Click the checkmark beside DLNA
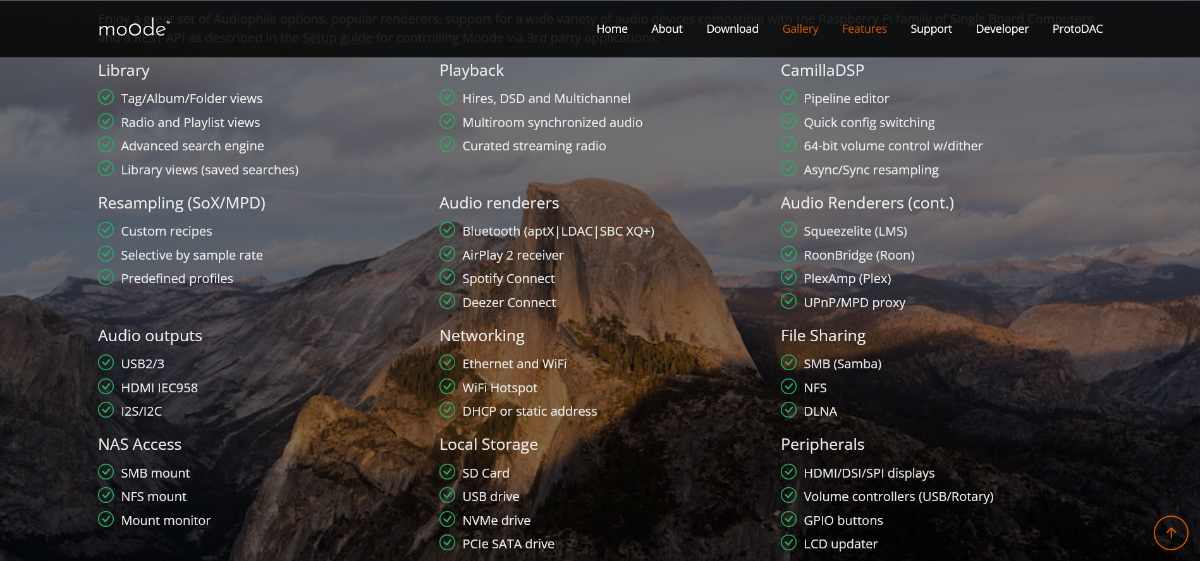 (789, 410)
